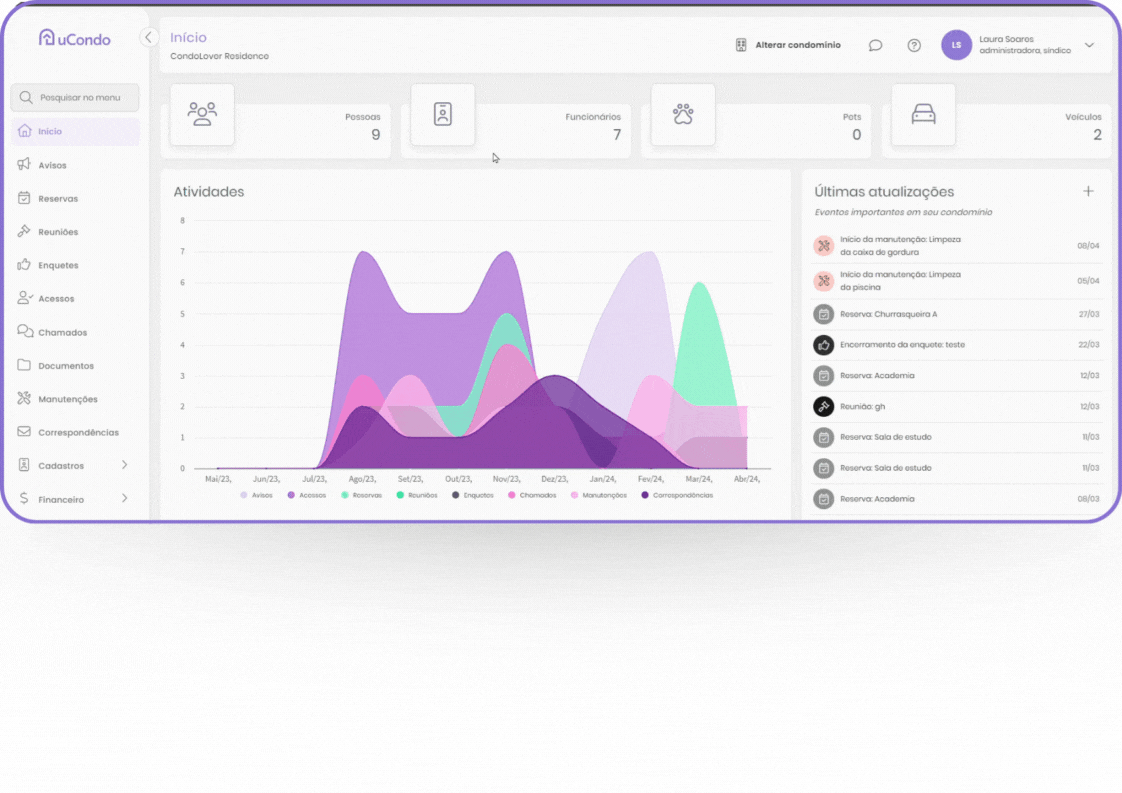This screenshot has width=1122, height=793.
Task: Expand the Financeiro submenu chevron
Action: [x=125, y=498]
